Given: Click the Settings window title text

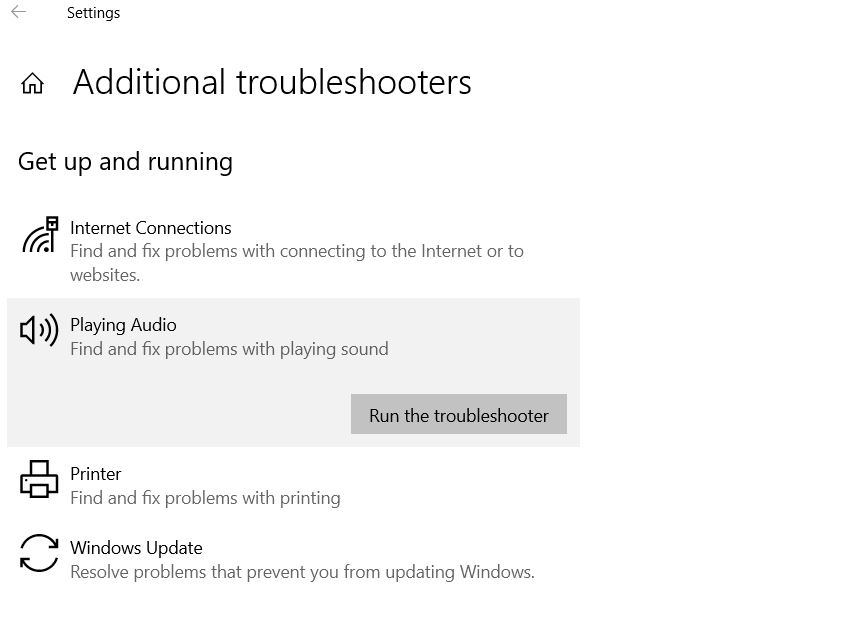Looking at the screenshot, I should click(94, 13).
